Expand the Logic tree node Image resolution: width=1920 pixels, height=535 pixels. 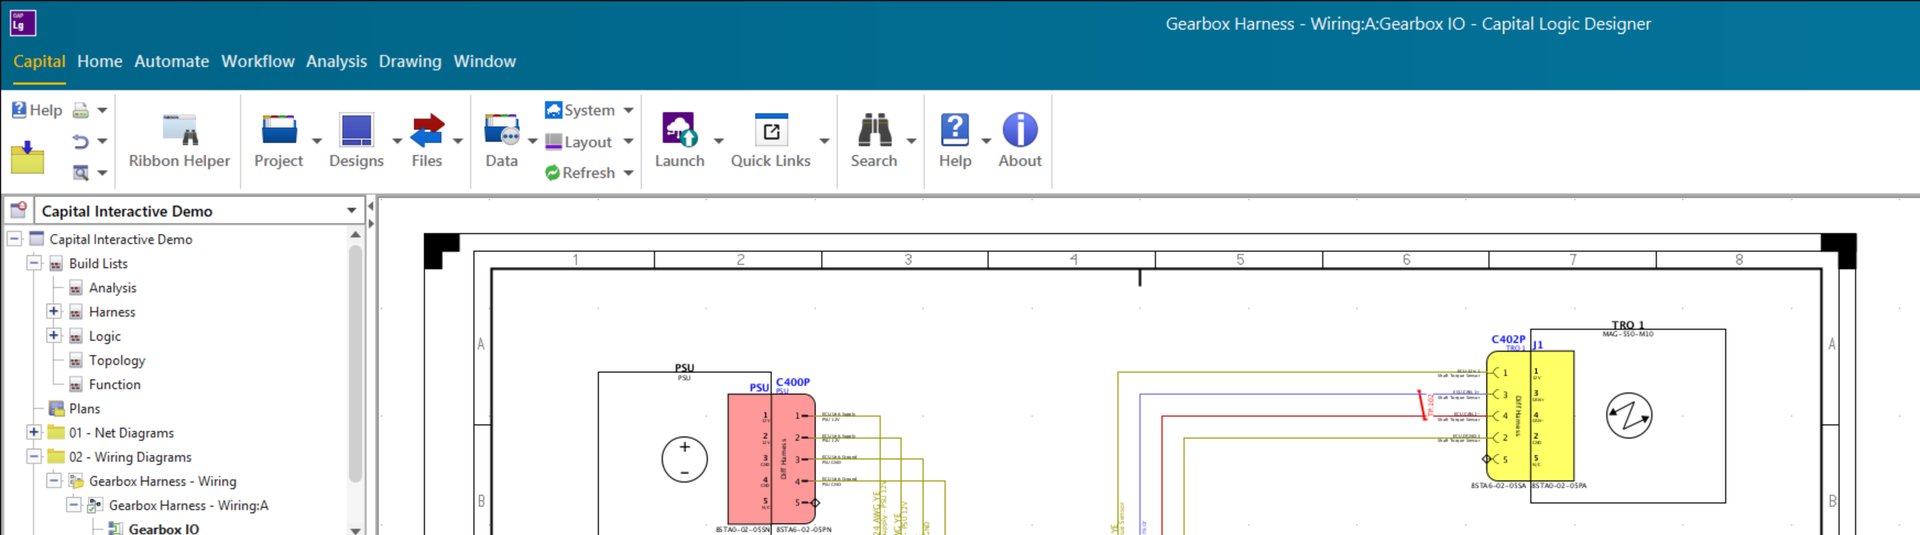54,335
